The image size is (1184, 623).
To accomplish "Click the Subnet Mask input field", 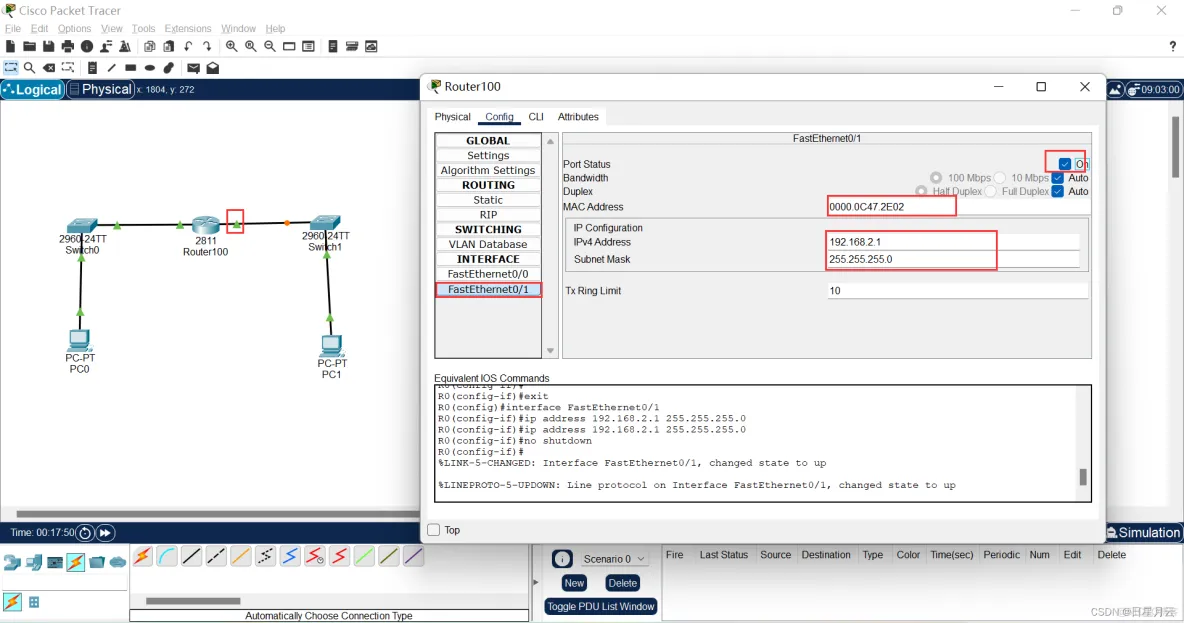I will 954,259.
